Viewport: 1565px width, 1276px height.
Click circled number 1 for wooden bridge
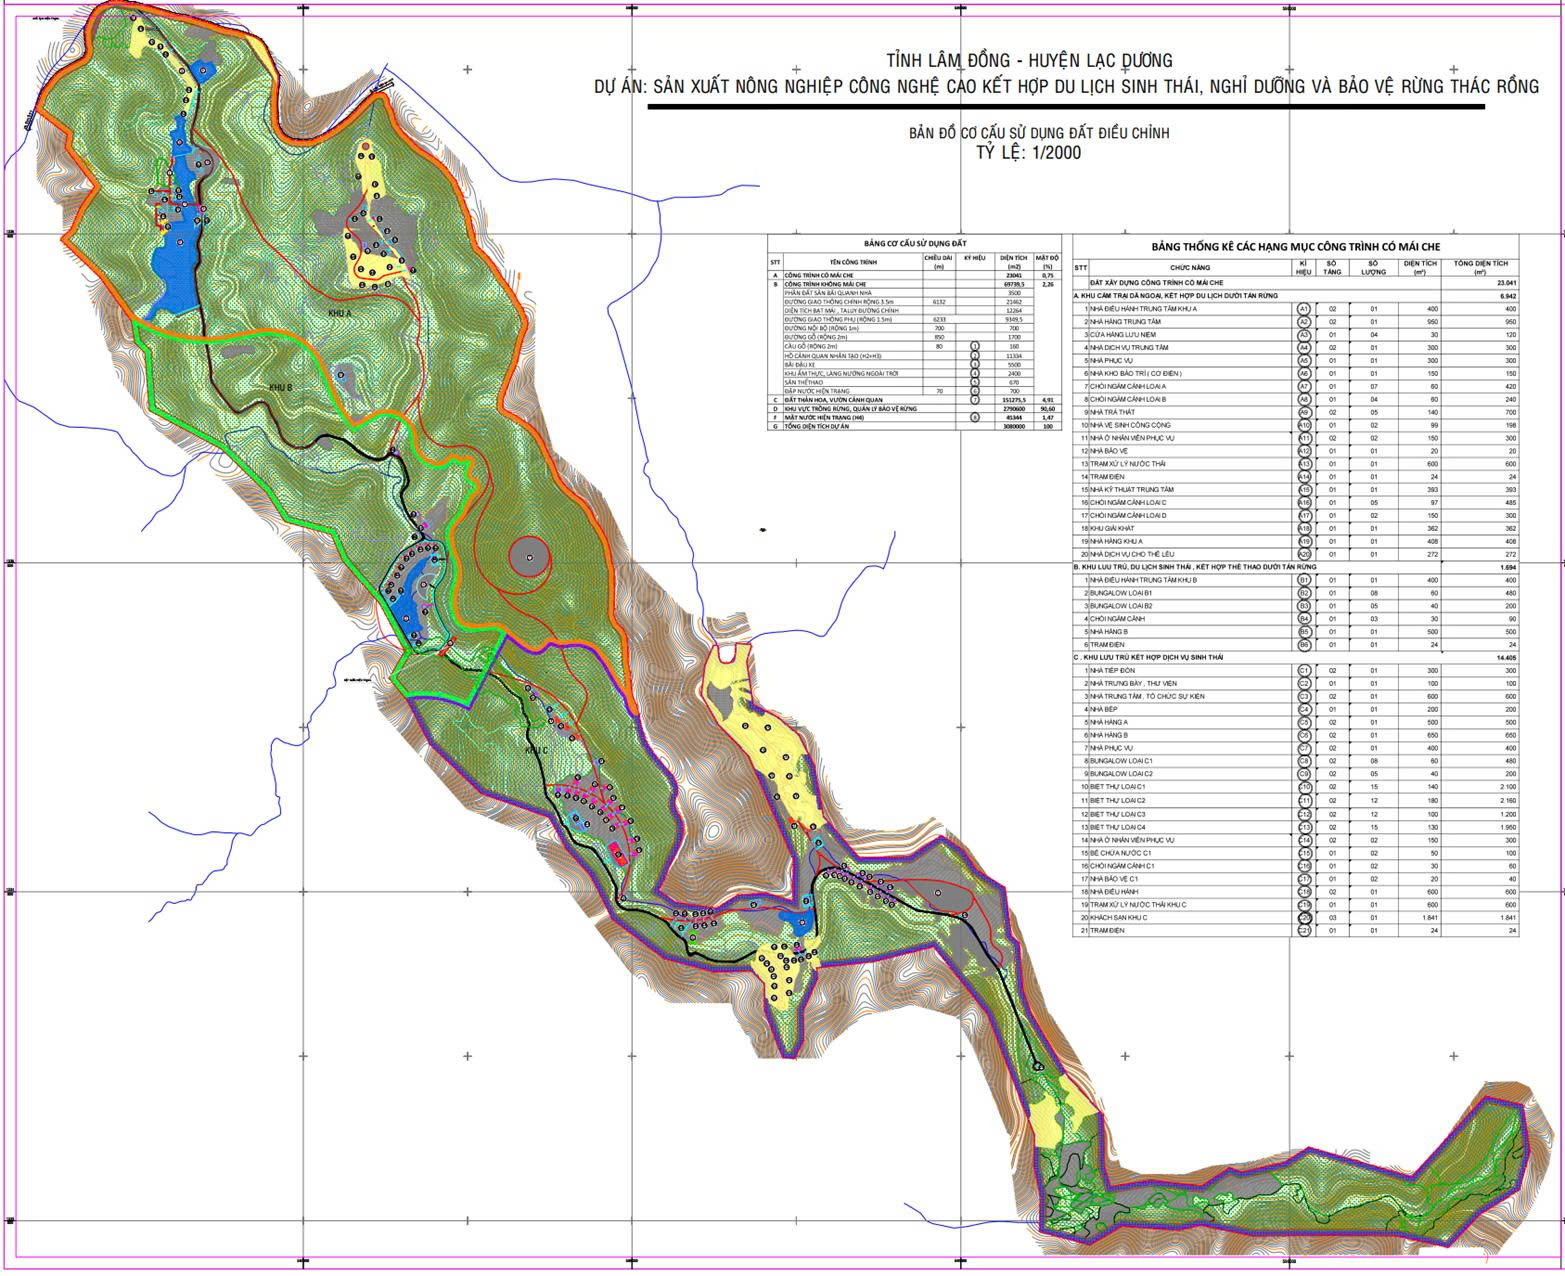tap(974, 346)
